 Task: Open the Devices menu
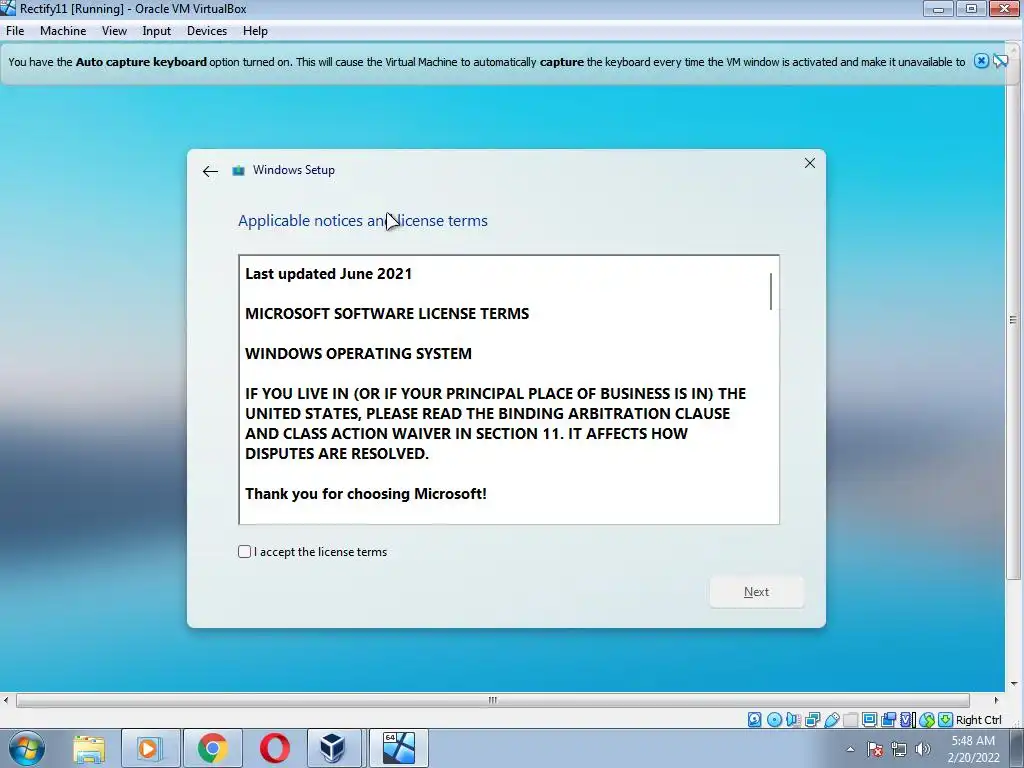[x=207, y=31]
